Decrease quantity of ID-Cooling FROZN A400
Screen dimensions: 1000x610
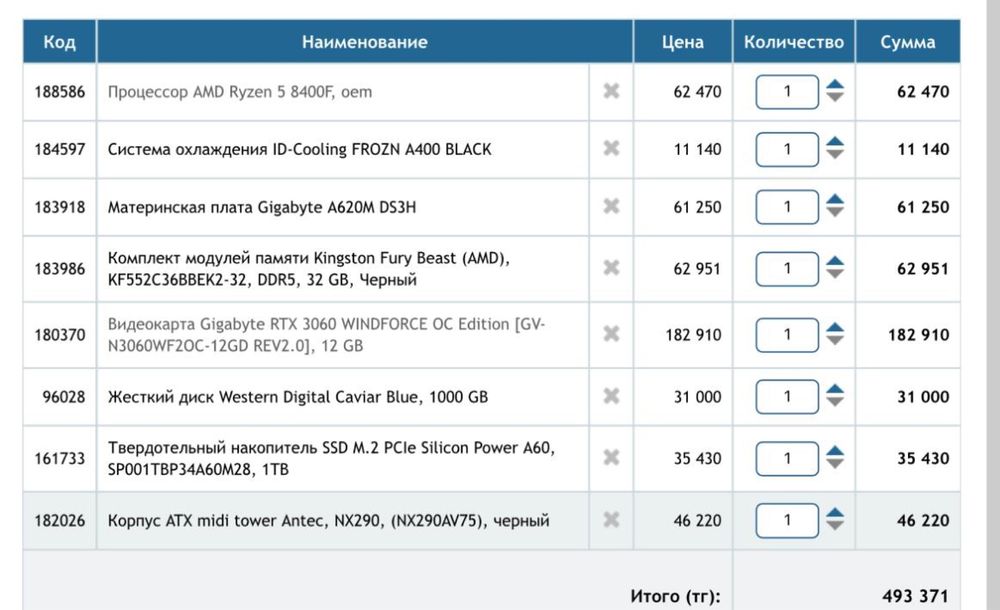point(835,154)
